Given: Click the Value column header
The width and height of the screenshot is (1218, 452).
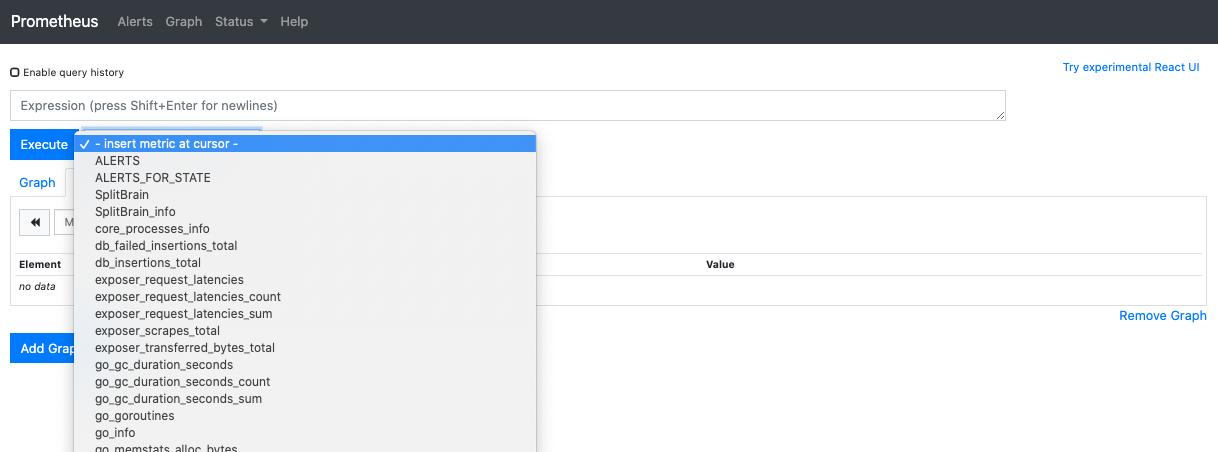Looking at the screenshot, I should [720, 265].
